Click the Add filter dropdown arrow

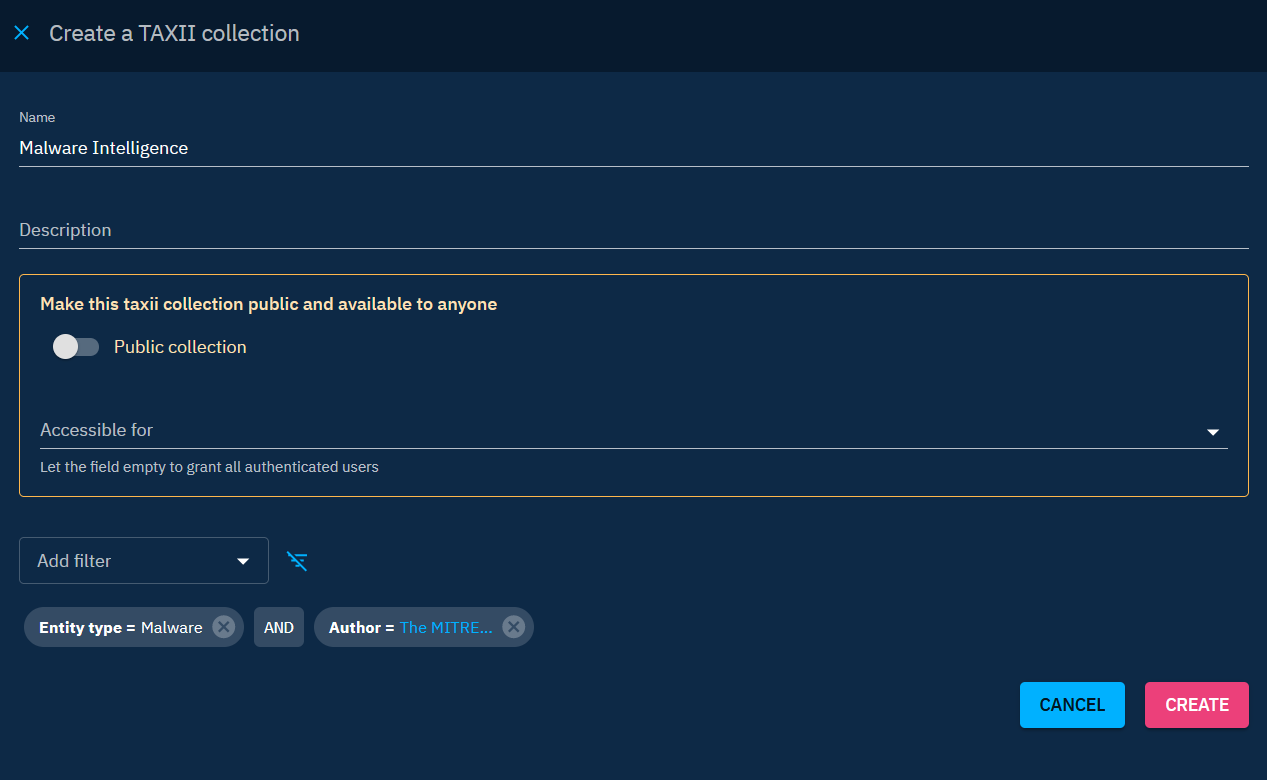click(243, 561)
